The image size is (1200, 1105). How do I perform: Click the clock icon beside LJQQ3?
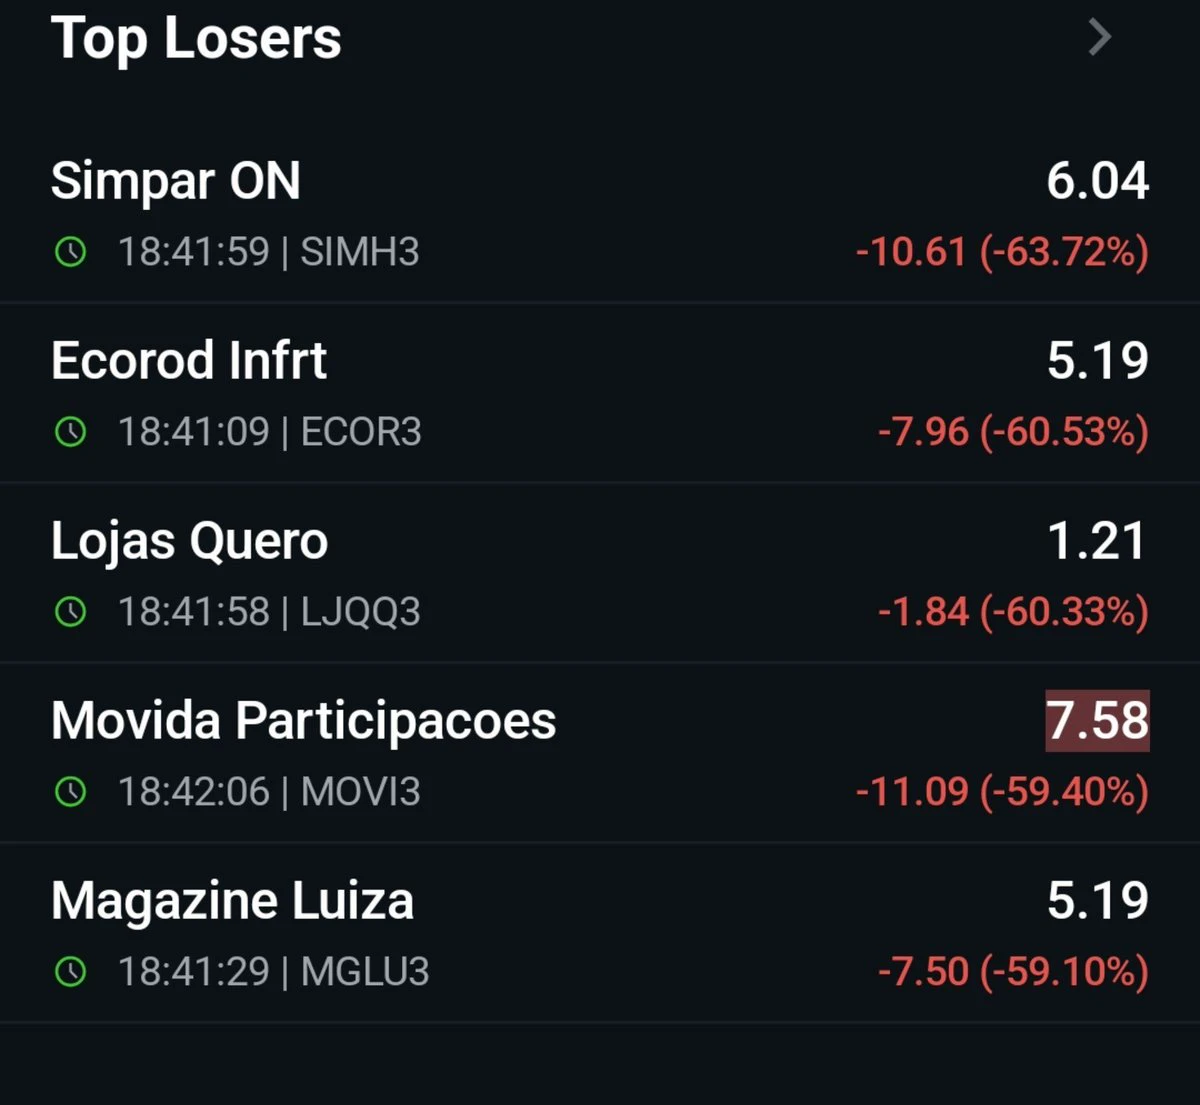(x=70, y=611)
